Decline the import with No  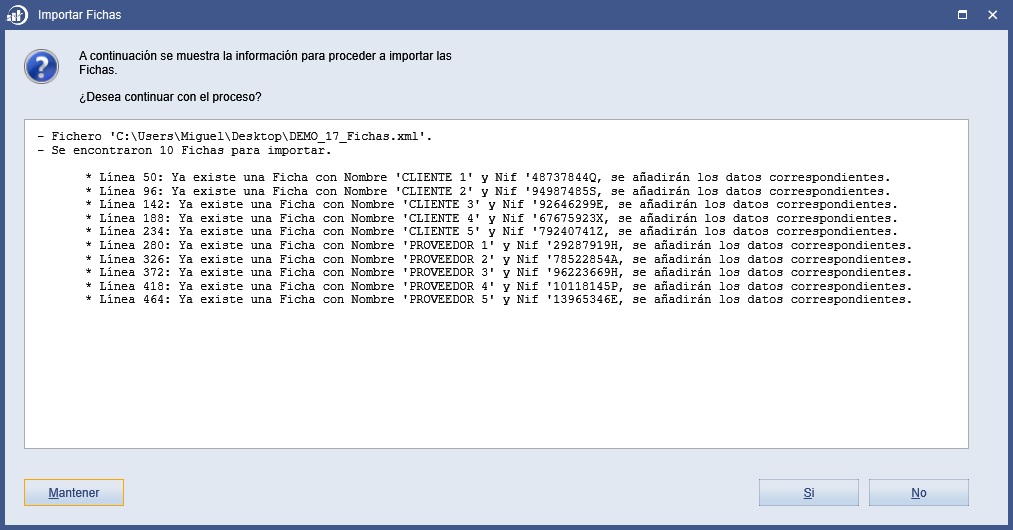click(918, 493)
